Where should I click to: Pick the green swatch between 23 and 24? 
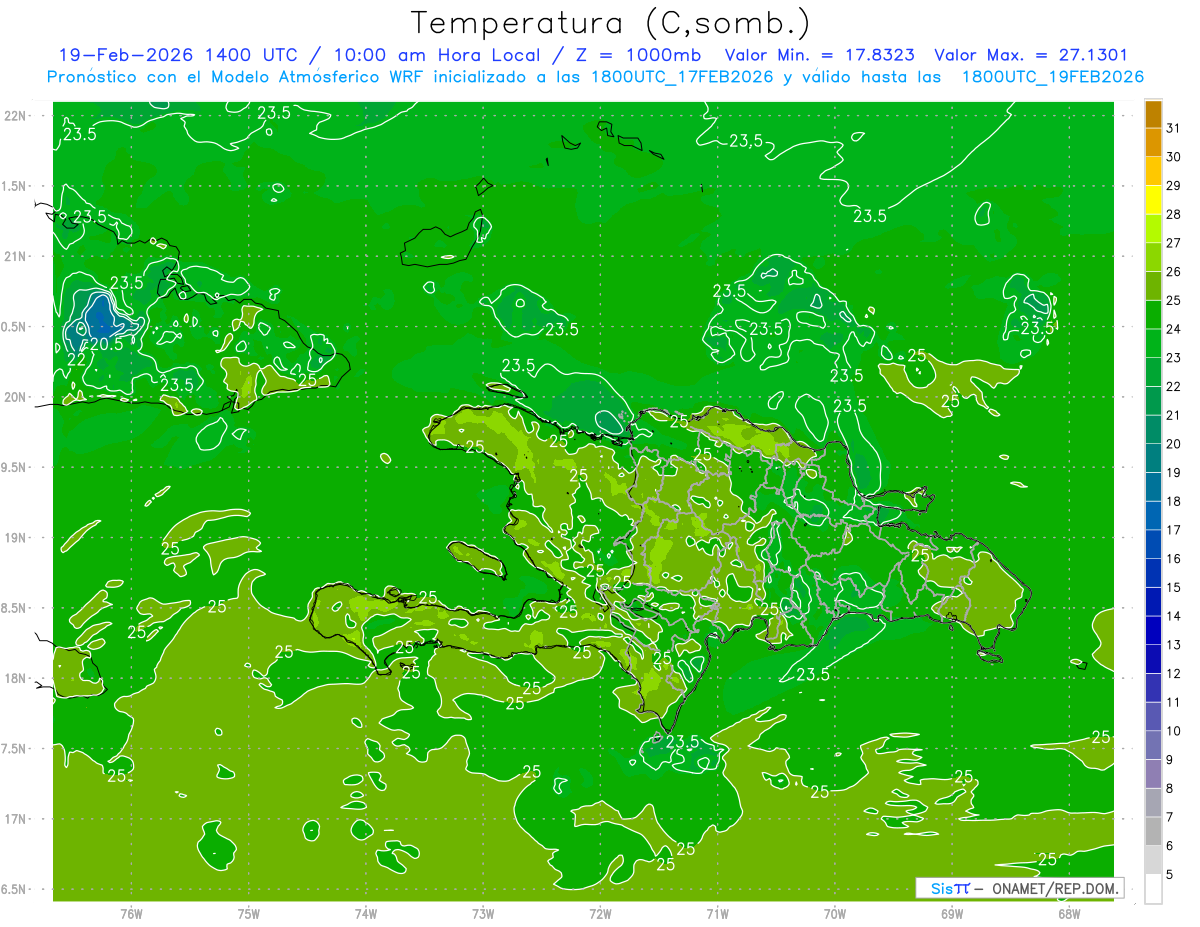1153,343
